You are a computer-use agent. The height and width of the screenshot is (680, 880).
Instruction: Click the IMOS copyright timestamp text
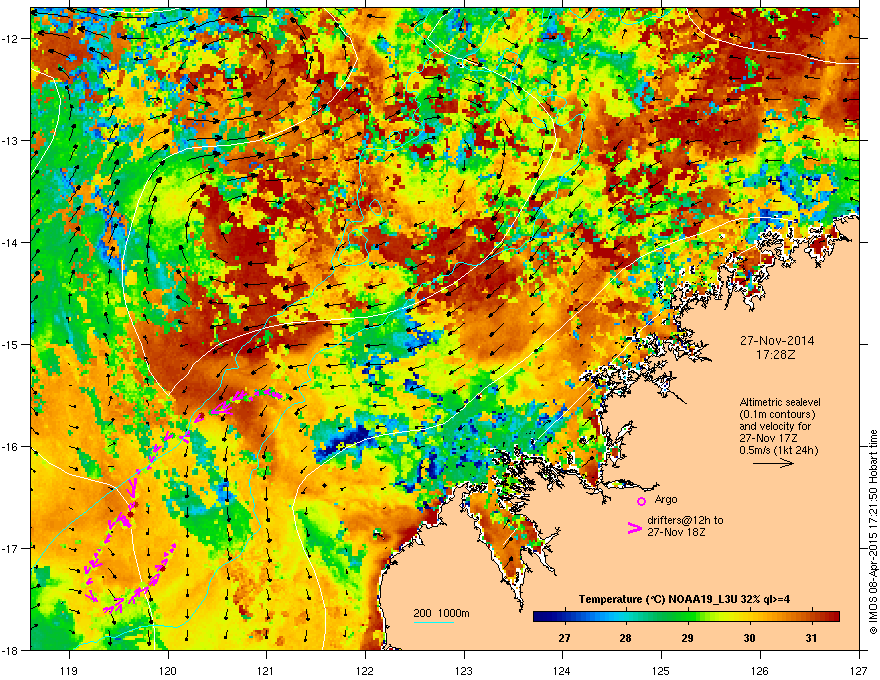pyautogui.click(x=873, y=532)
